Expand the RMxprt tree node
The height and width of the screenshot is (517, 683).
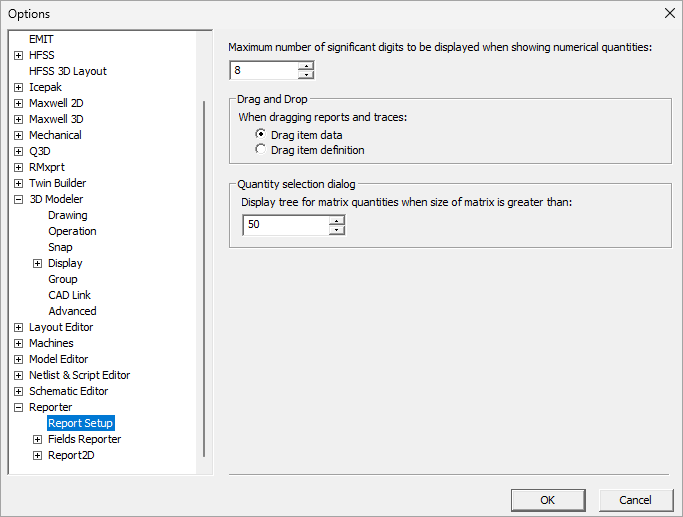18,167
